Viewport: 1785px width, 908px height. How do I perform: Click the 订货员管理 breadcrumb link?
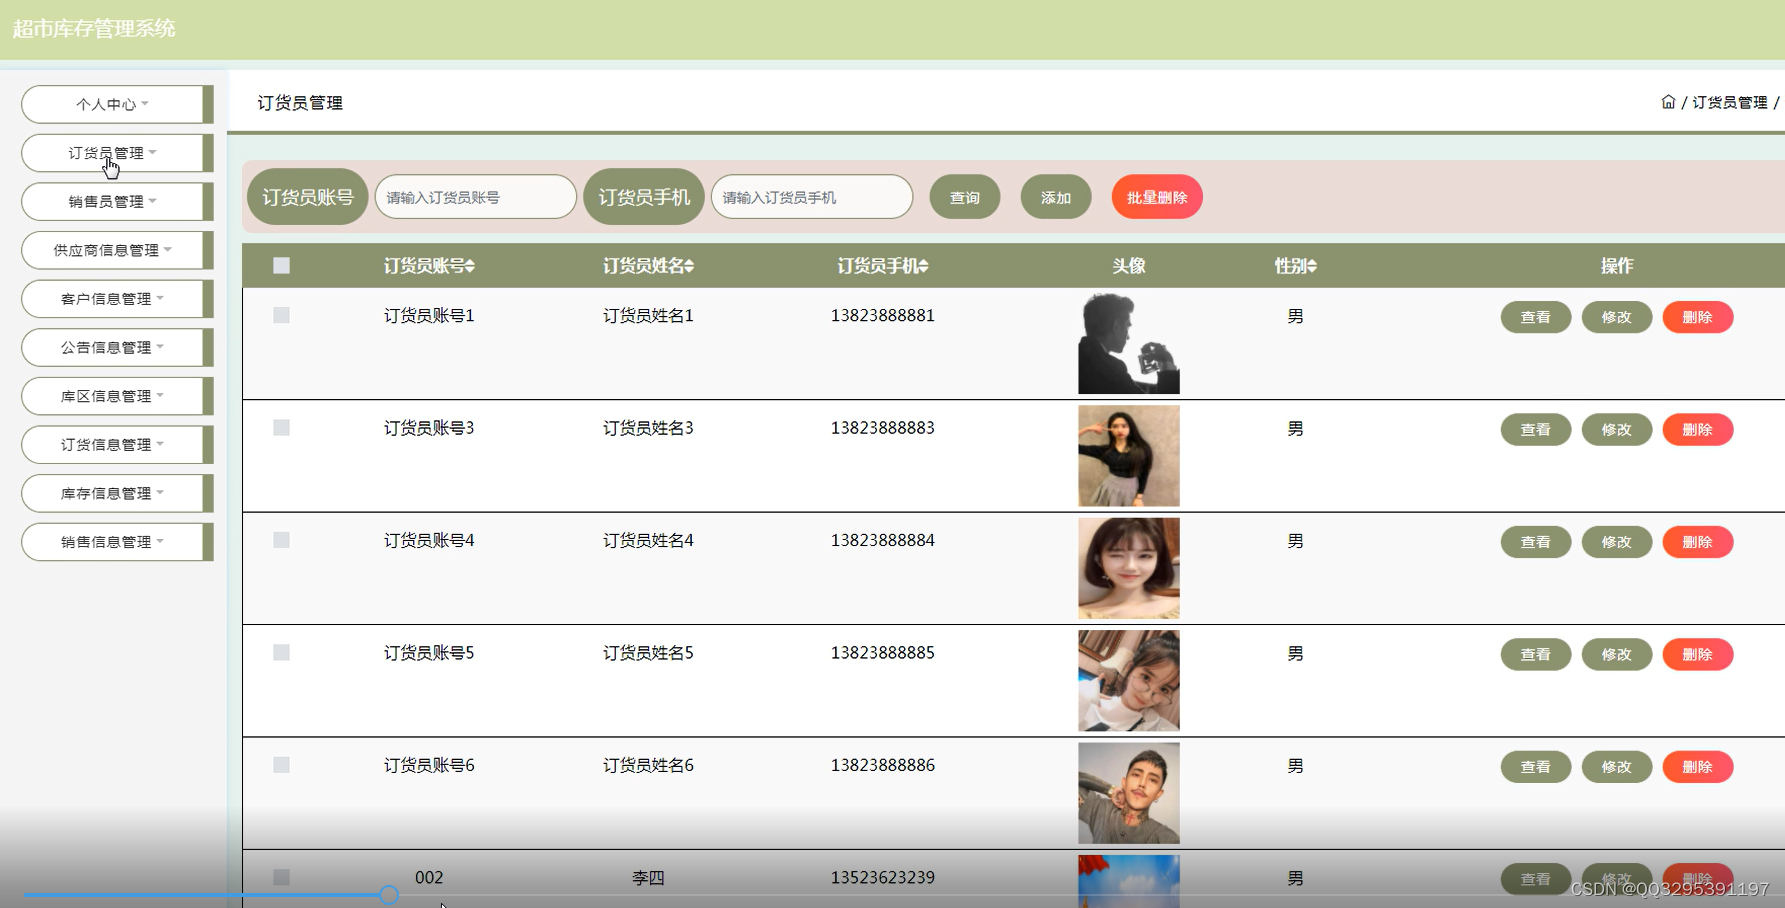point(1730,102)
